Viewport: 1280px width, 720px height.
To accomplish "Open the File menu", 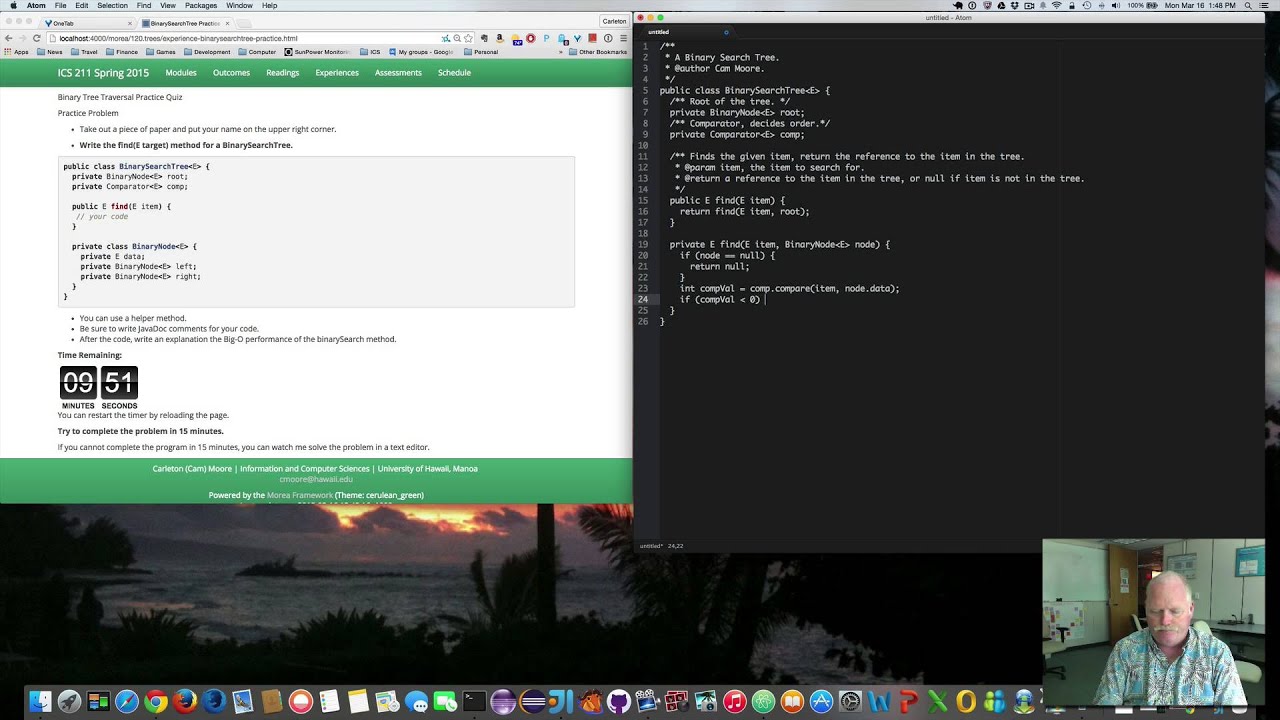I will [60, 6].
